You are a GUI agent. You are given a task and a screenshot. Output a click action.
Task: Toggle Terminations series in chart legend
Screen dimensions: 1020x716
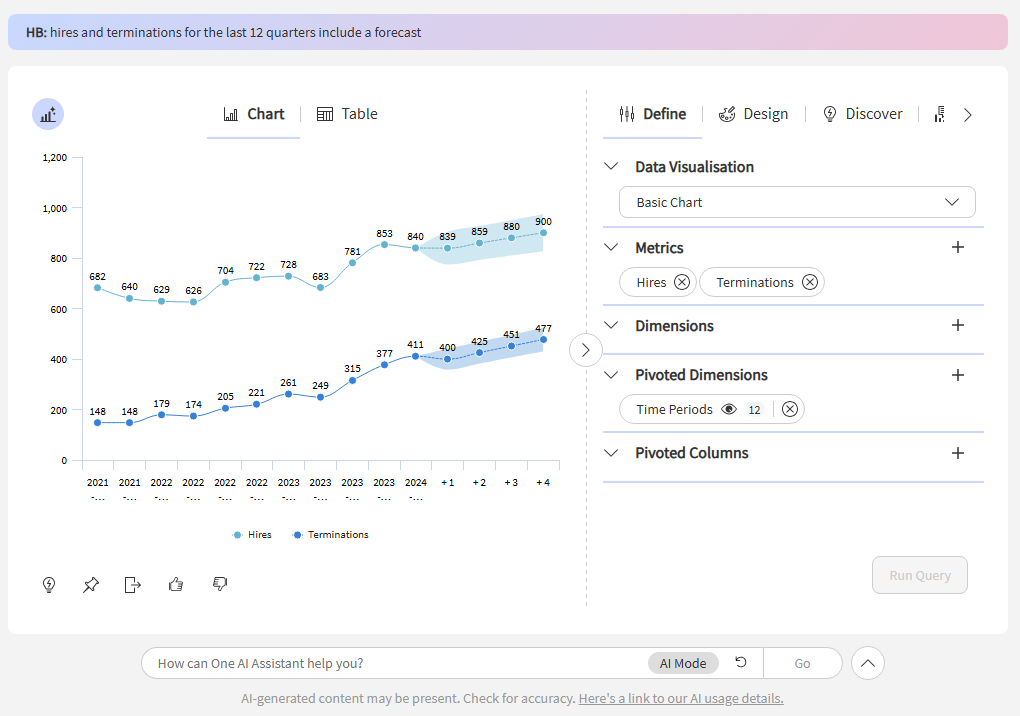pyautogui.click(x=331, y=535)
